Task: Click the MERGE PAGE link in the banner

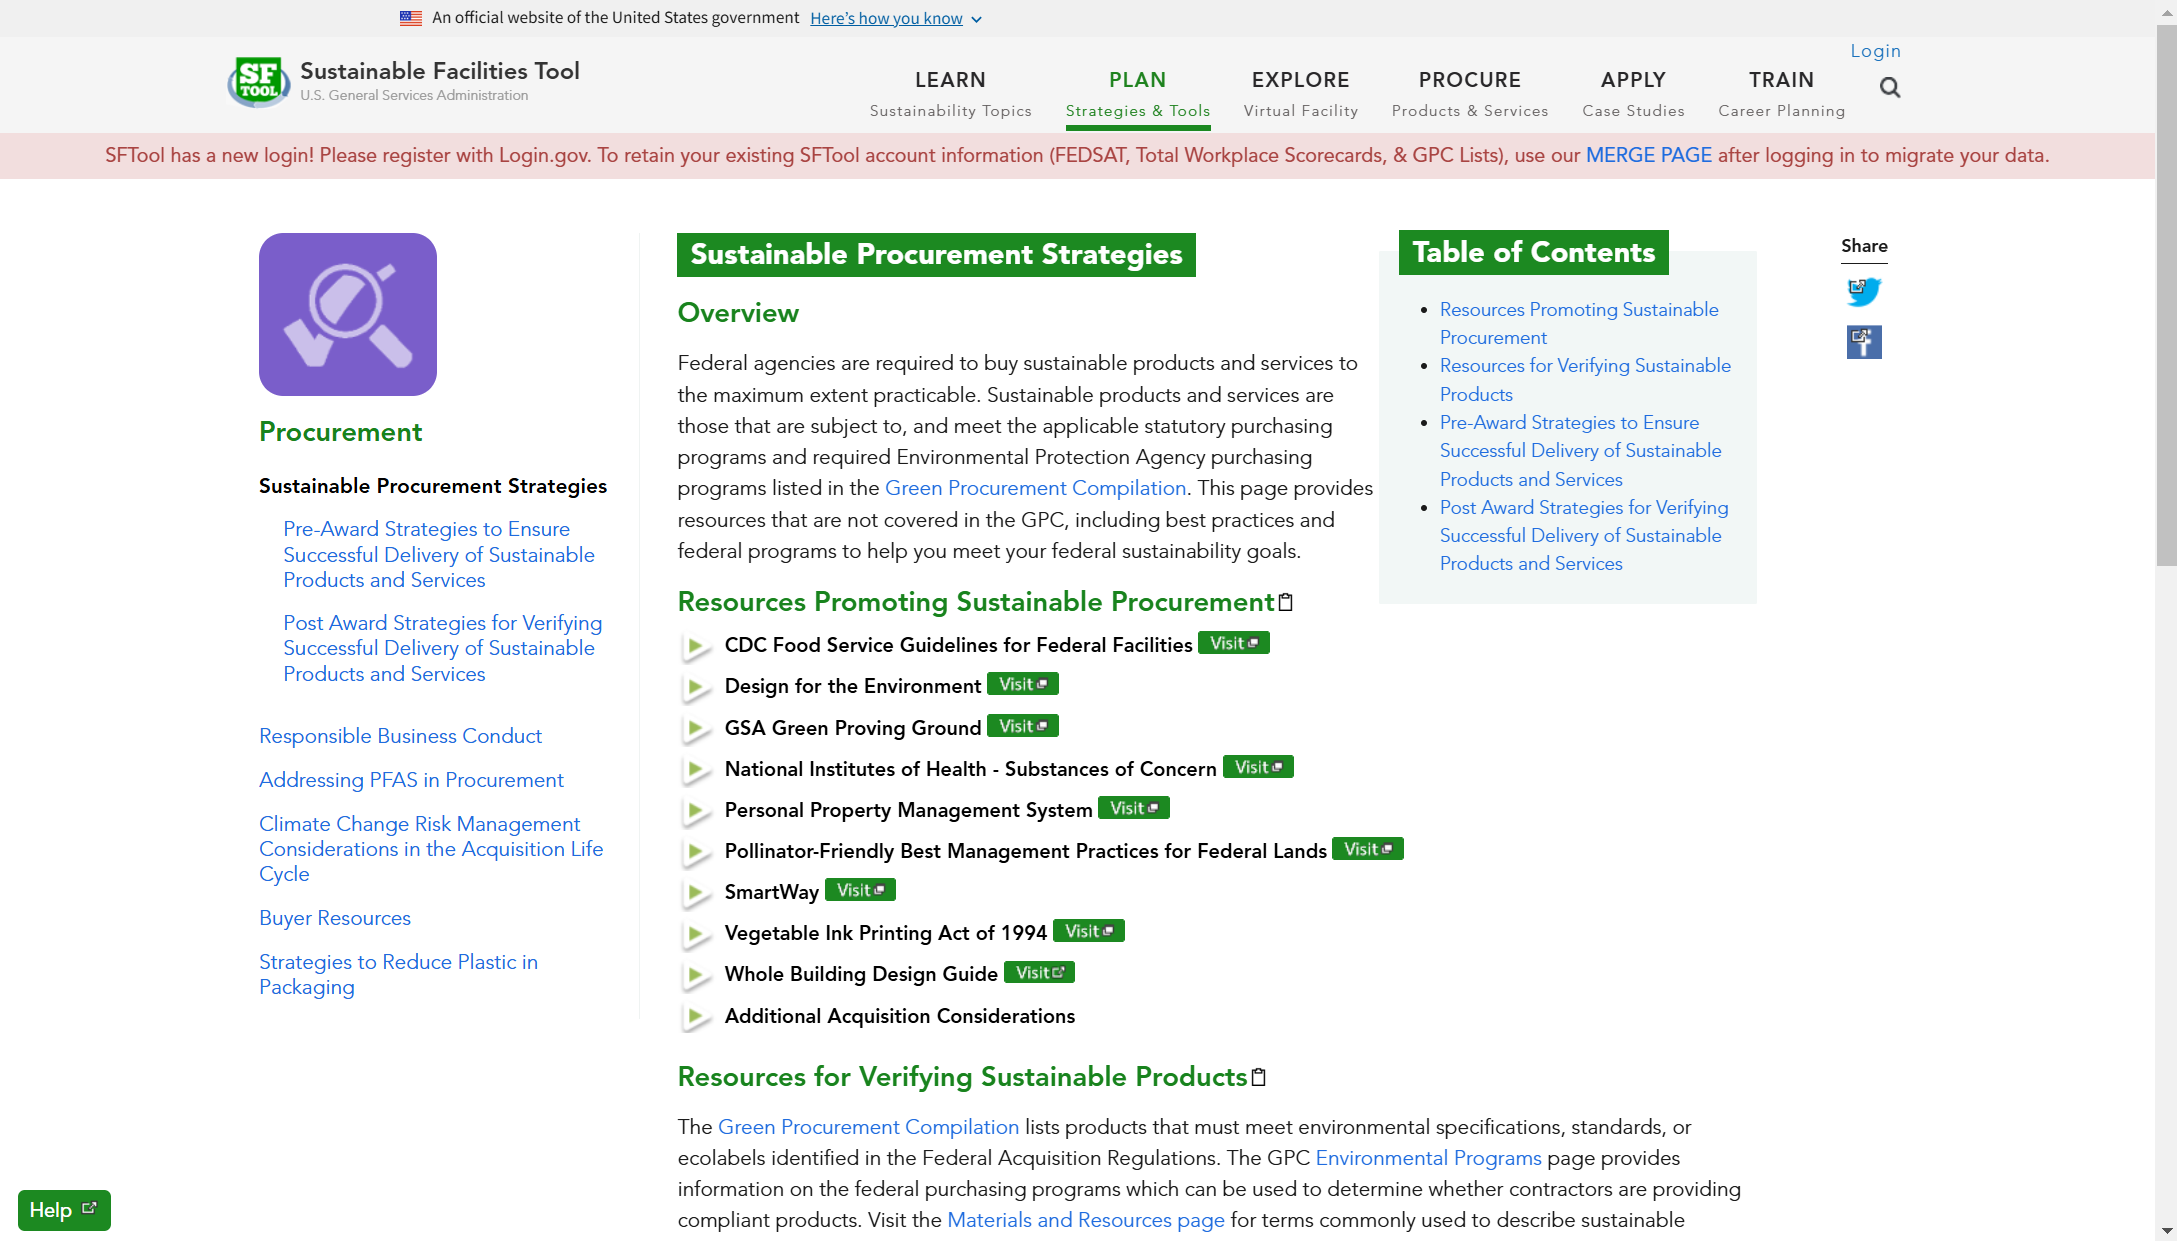Action: [1648, 155]
